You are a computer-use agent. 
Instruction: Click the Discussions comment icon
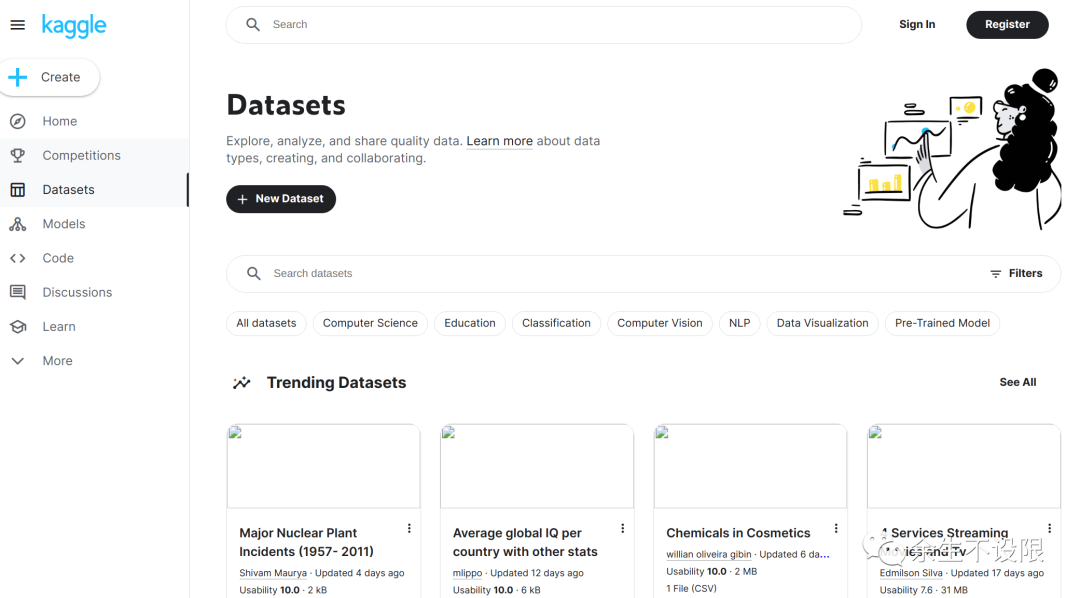18,292
